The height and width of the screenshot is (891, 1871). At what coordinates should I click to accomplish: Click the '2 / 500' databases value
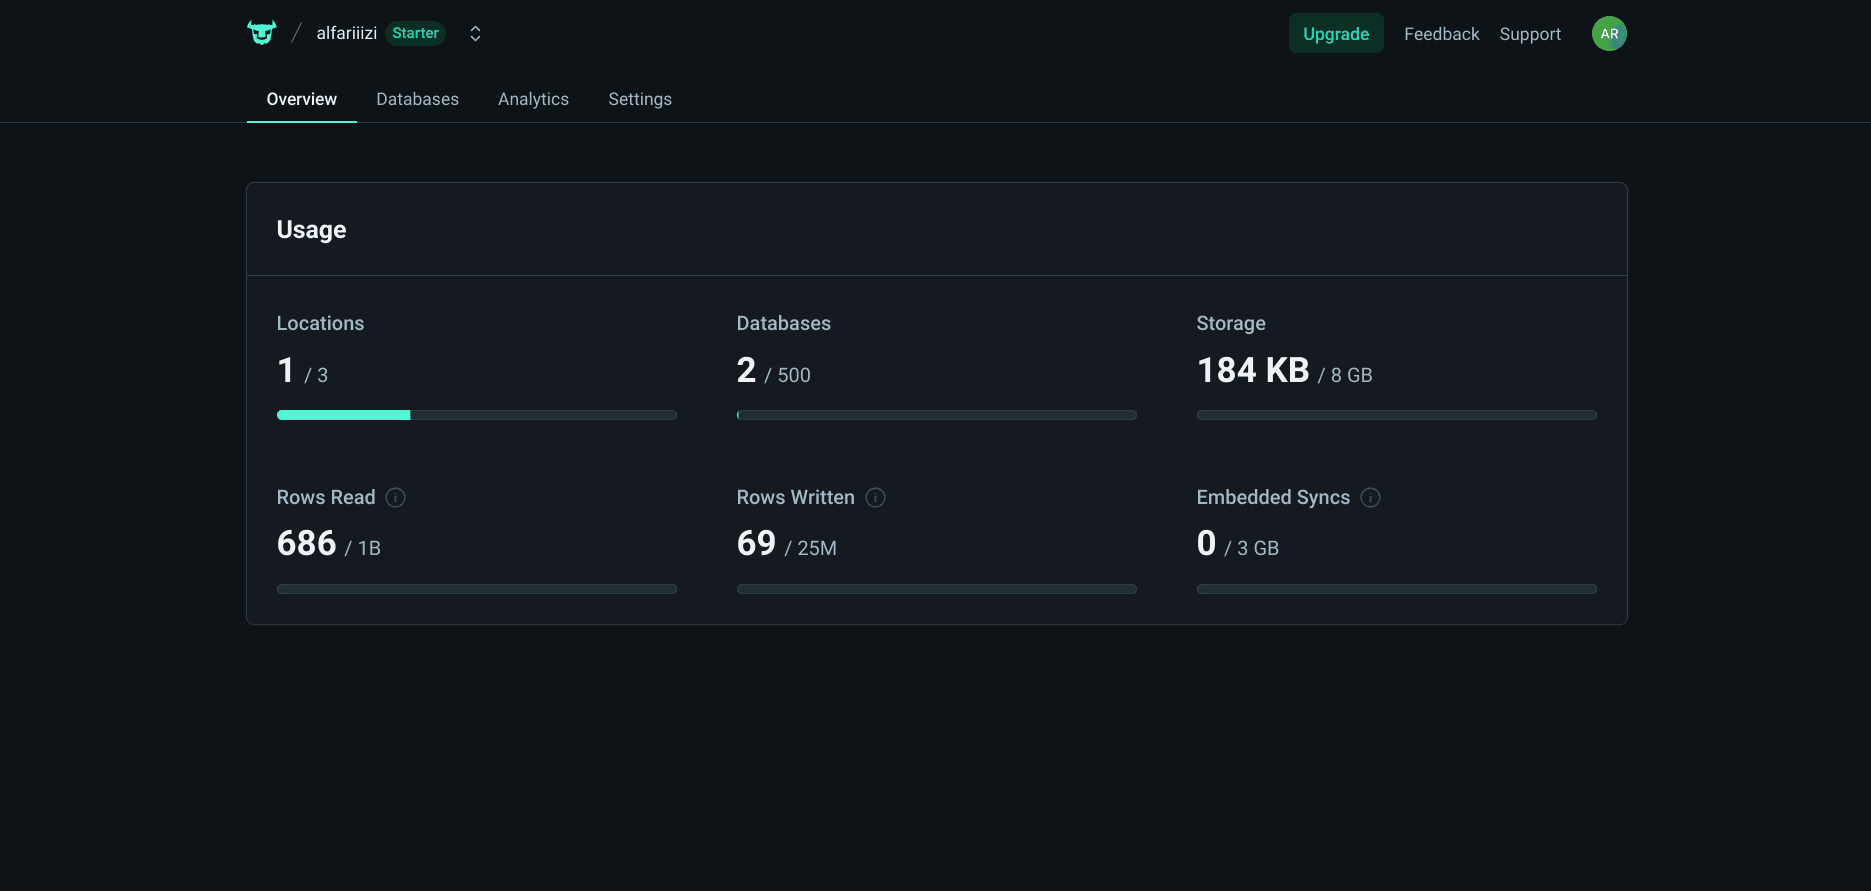point(774,371)
